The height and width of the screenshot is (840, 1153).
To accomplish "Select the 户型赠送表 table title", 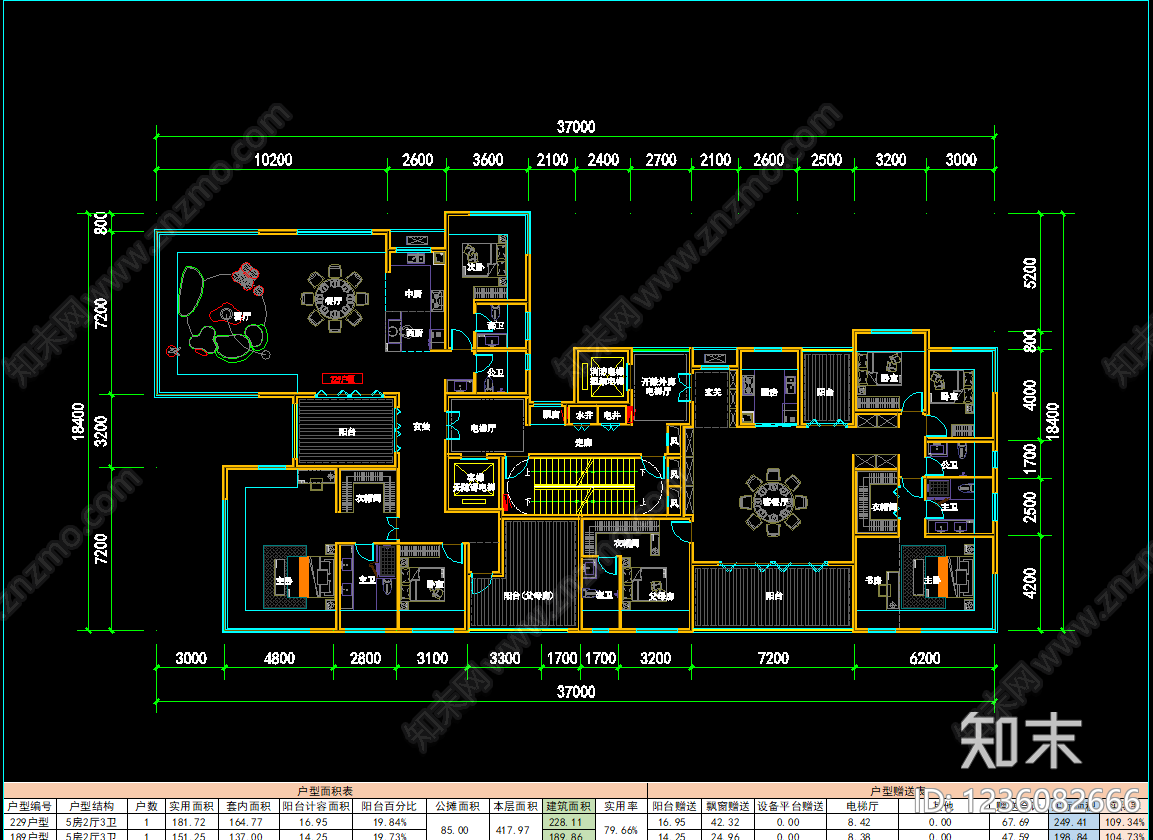I will pyautogui.click(x=898, y=791).
